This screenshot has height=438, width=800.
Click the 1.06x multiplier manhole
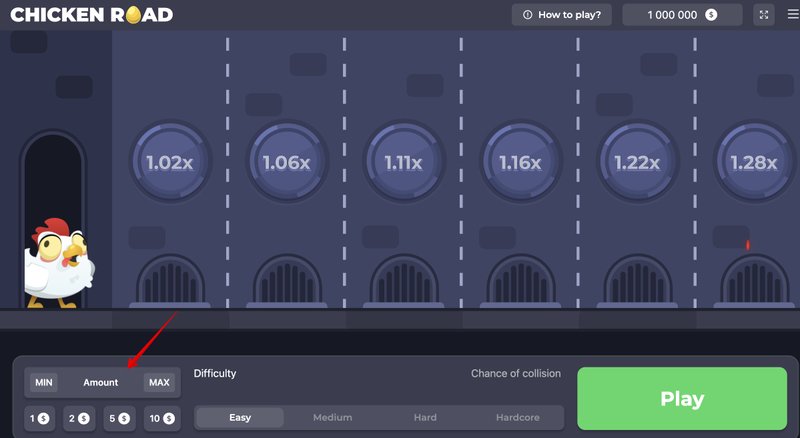(x=286, y=162)
